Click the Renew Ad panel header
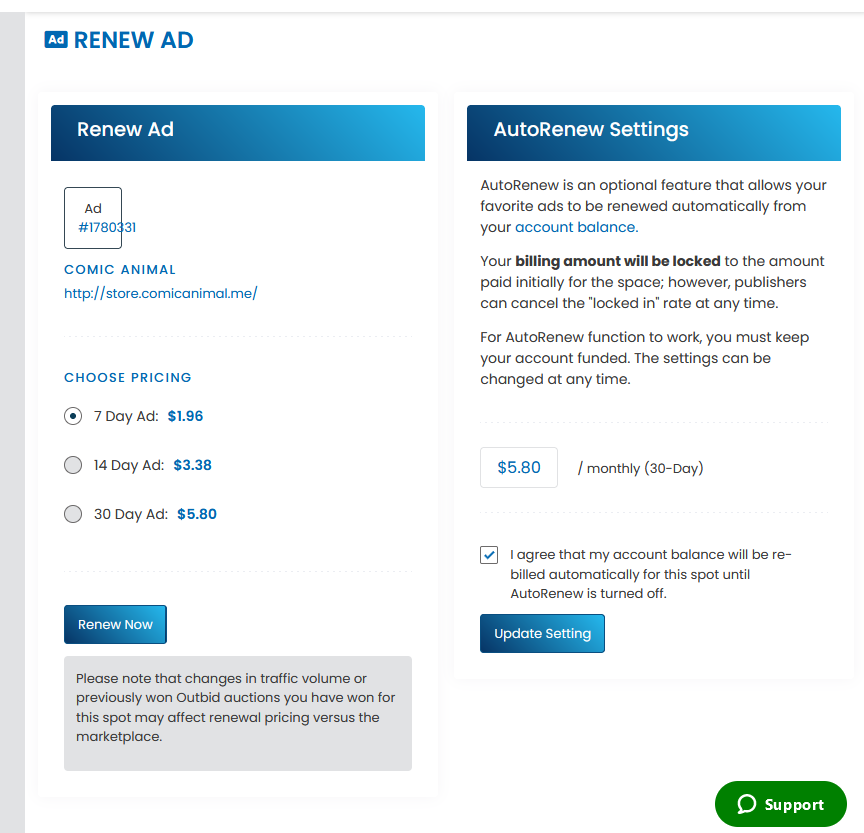This screenshot has height=833, width=864. click(x=237, y=133)
